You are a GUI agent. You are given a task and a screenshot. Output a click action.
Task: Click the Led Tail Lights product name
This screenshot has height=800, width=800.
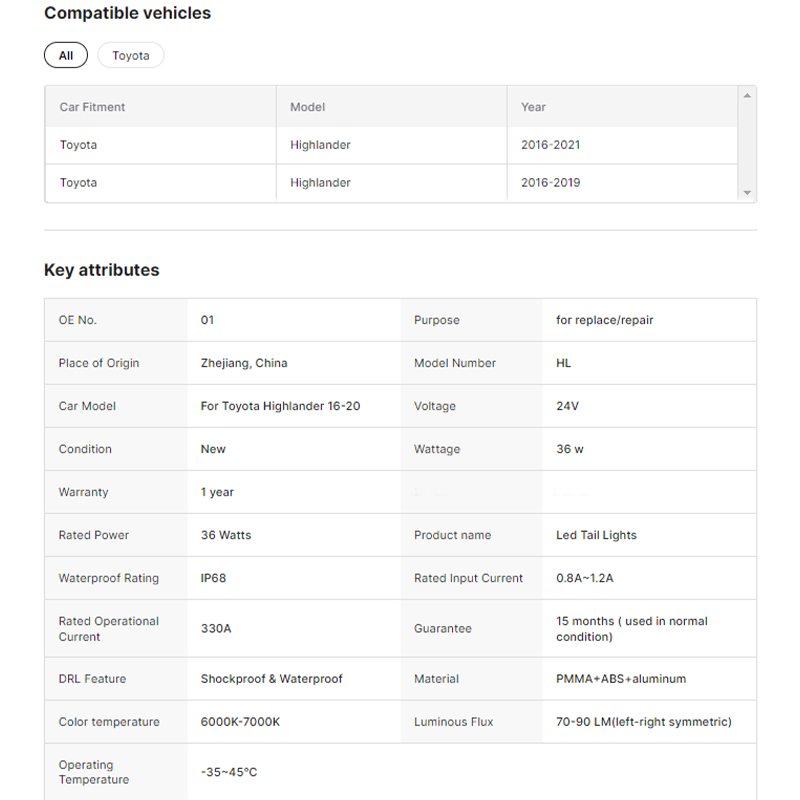(x=596, y=535)
